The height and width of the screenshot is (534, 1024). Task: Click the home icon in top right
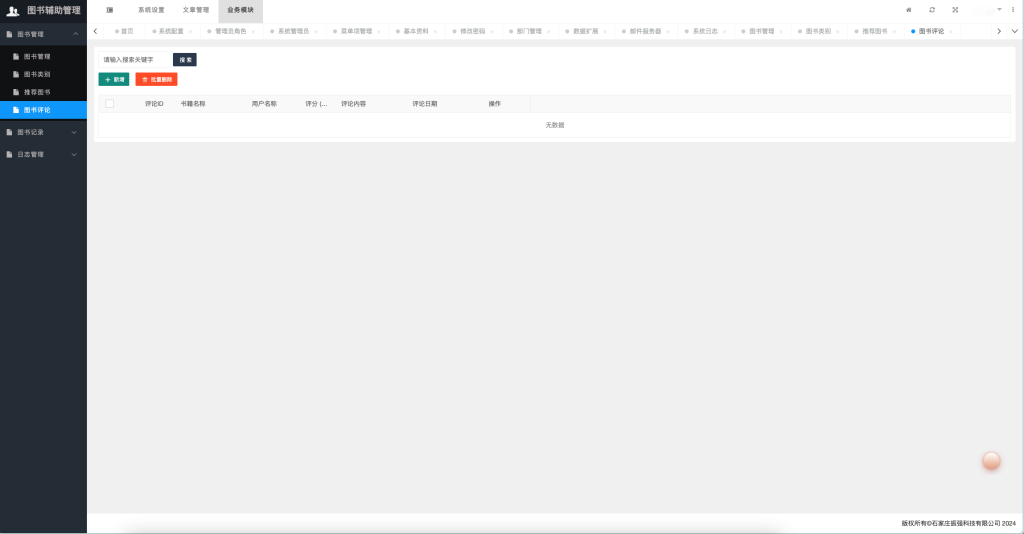[908, 10]
